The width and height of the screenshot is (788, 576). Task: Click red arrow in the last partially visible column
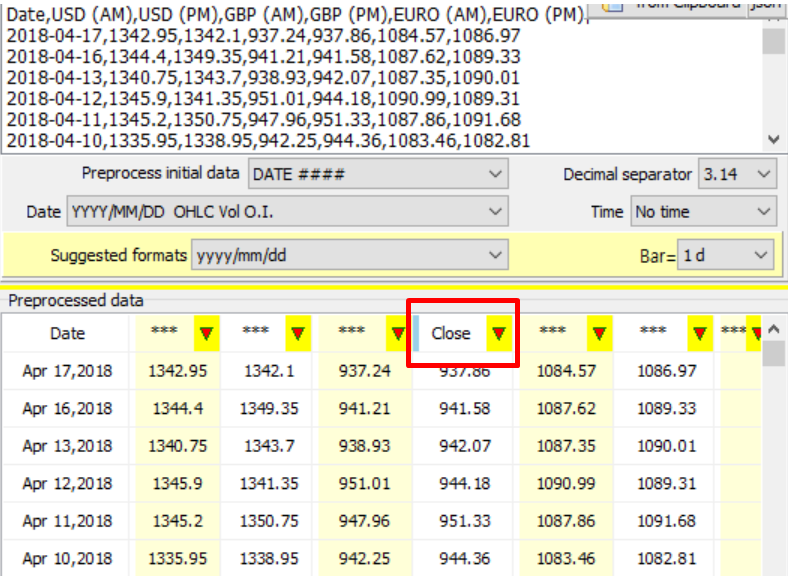756,333
